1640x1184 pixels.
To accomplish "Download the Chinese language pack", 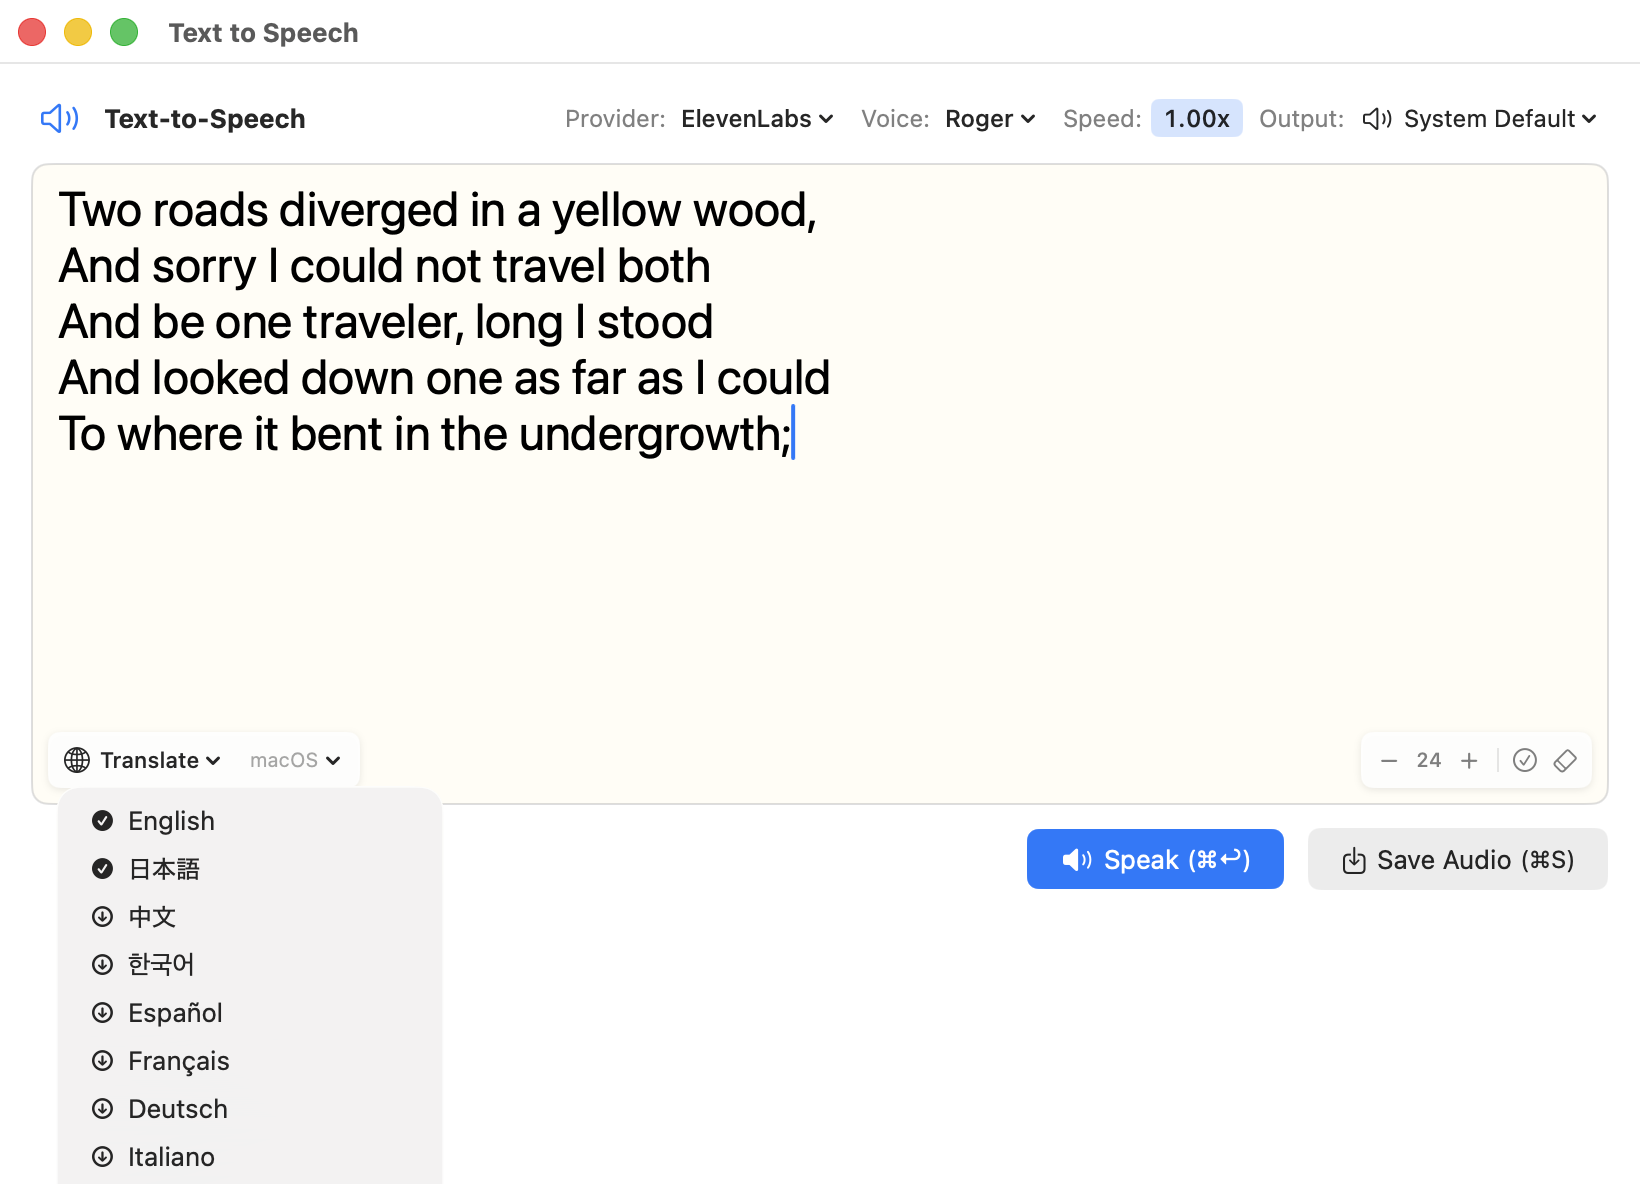I will tap(102, 917).
